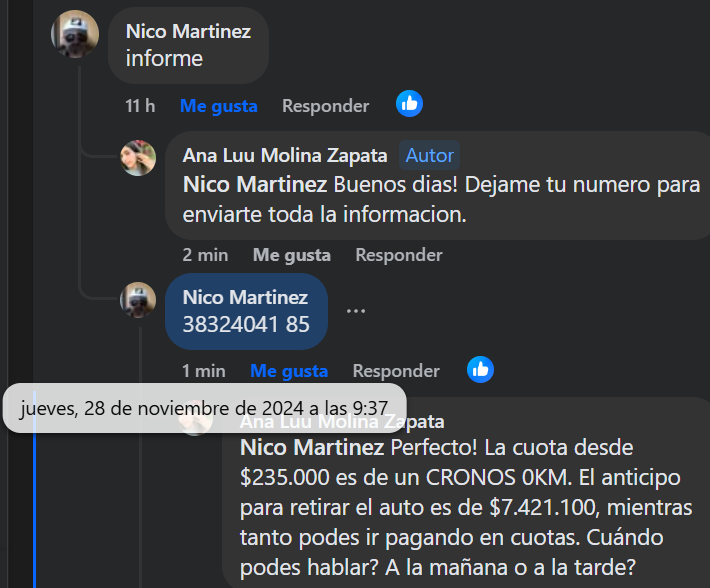The width and height of the screenshot is (710, 588).
Task: Open the Nico Martinez name above "informe"
Action: click(x=188, y=31)
